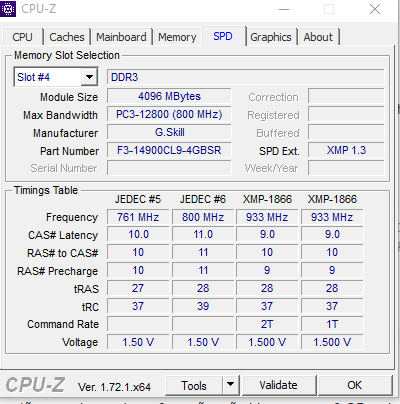Click the JEDEC #6 column header

click(x=203, y=199)
